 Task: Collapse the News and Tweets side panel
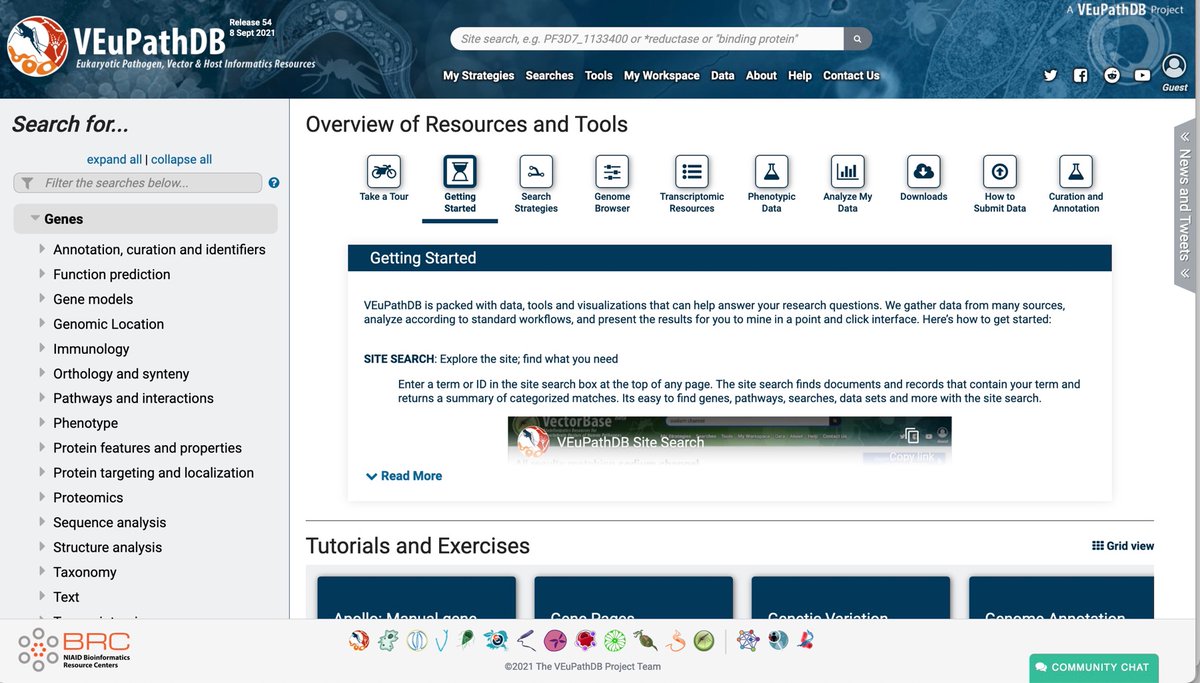pos(1184,137)
